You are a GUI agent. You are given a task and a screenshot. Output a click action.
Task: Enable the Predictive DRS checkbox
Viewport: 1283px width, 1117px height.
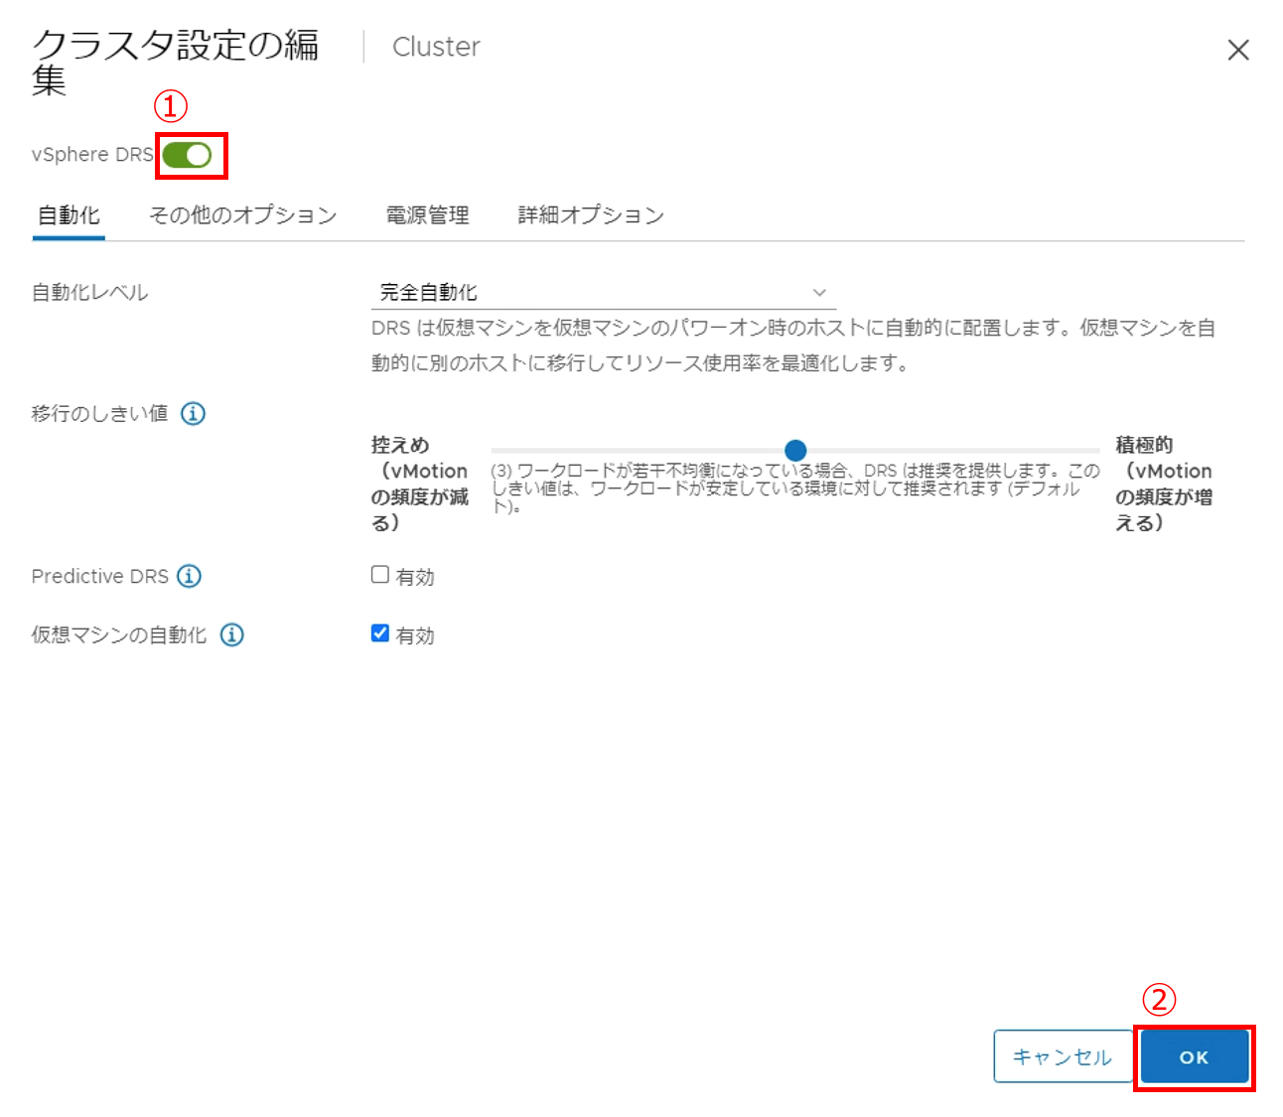(x=380, y=575)
